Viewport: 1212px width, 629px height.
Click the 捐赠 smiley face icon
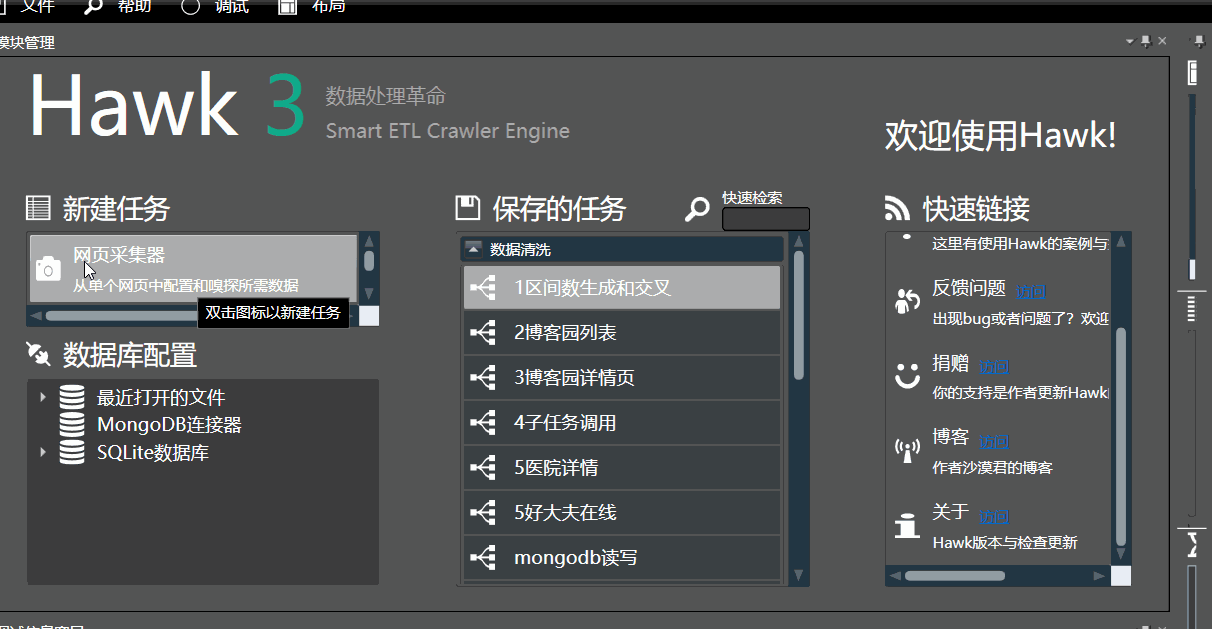[x=907, y=375]
